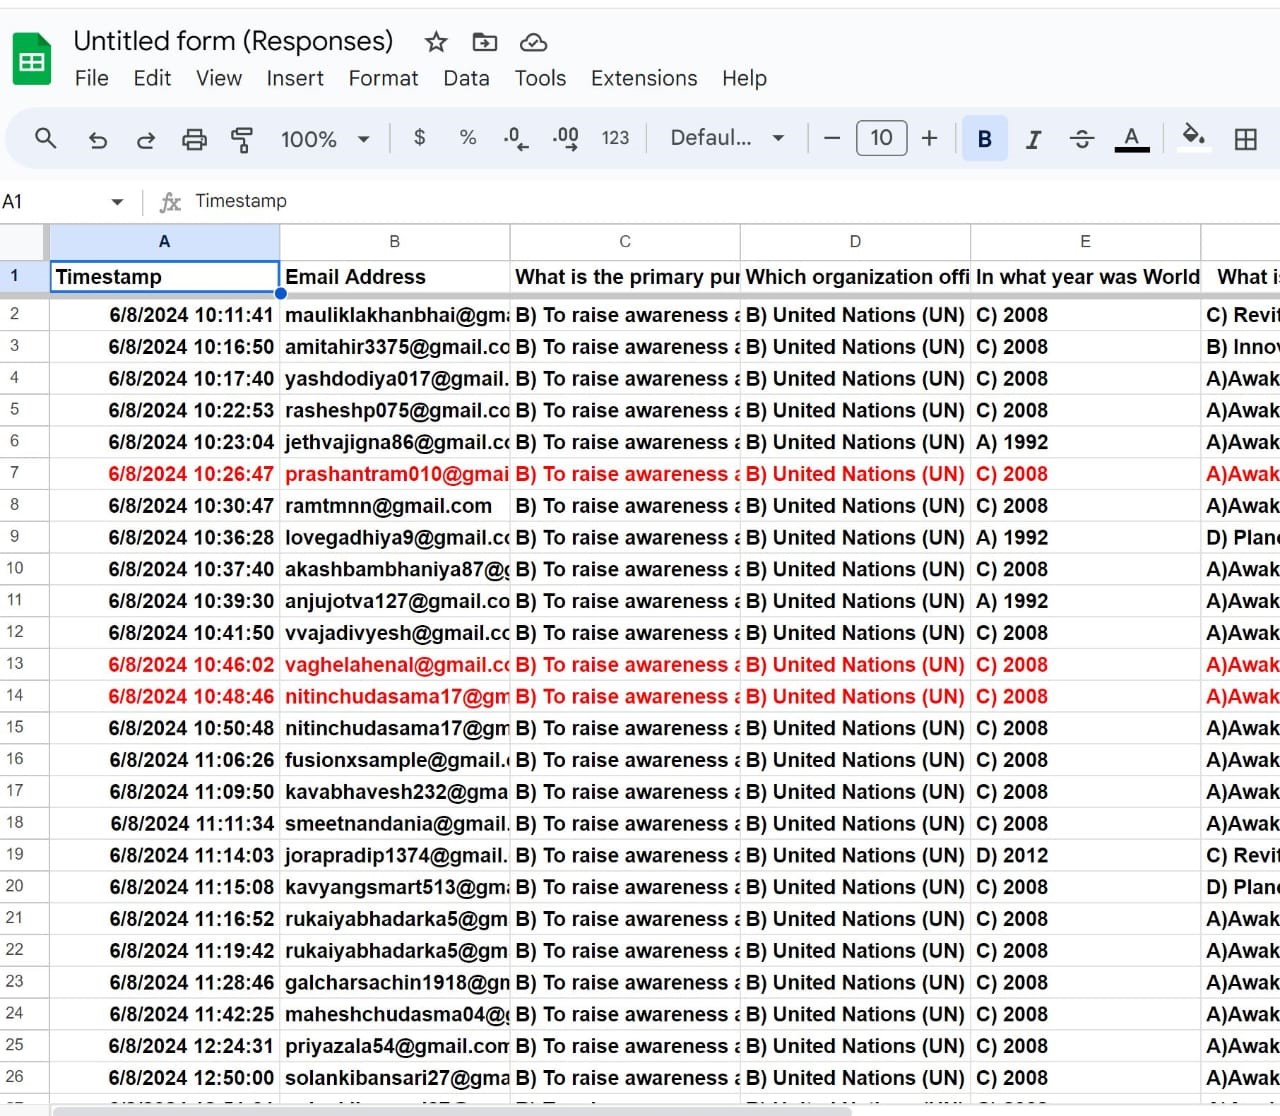Toggle bold formatting
The width and height of the screenshot is (1280, 1116).
pyautogui.click(x=984, y=139)
